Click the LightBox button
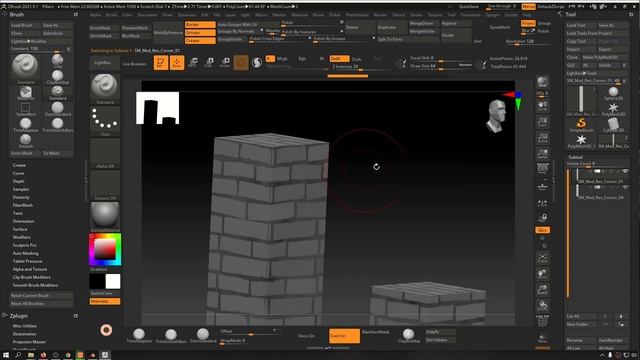This screenshot has height=360, width=640. pos(105,62)
